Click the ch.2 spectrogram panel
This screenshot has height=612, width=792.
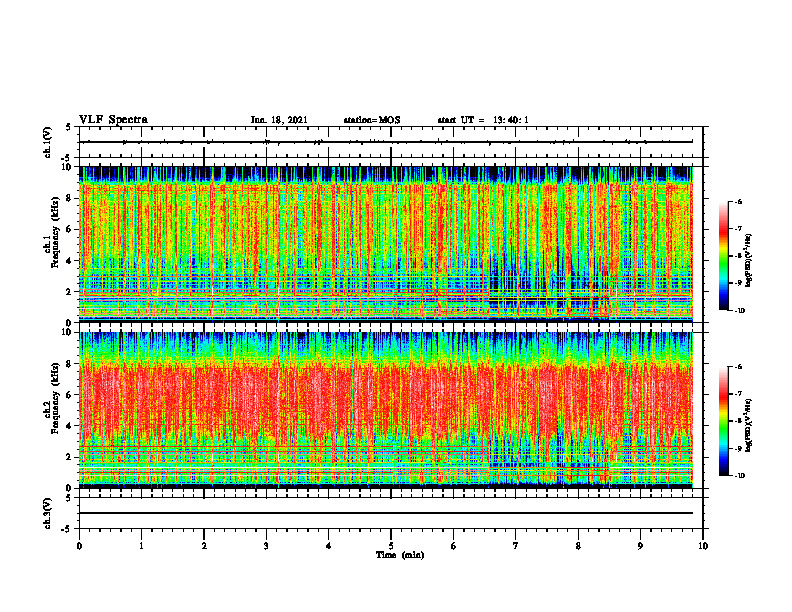coord(385,410)
